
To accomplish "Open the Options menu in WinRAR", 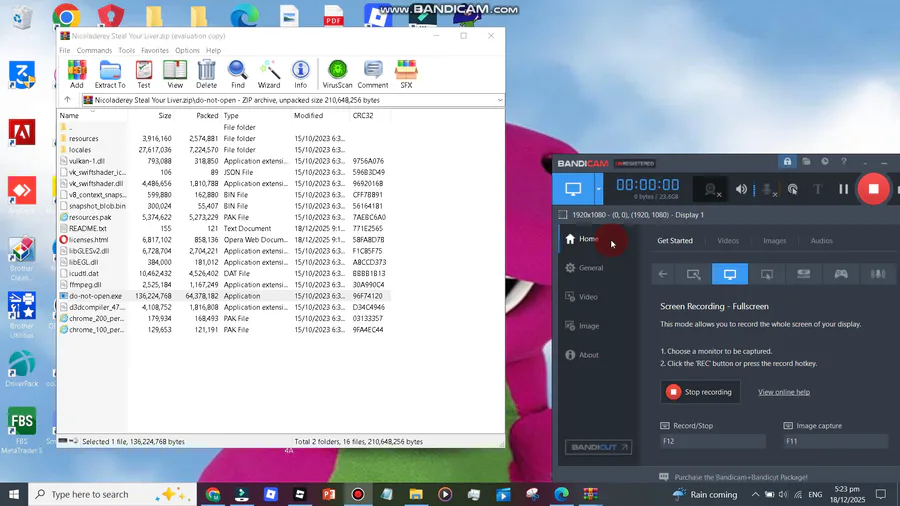I will tap(187, 50).
